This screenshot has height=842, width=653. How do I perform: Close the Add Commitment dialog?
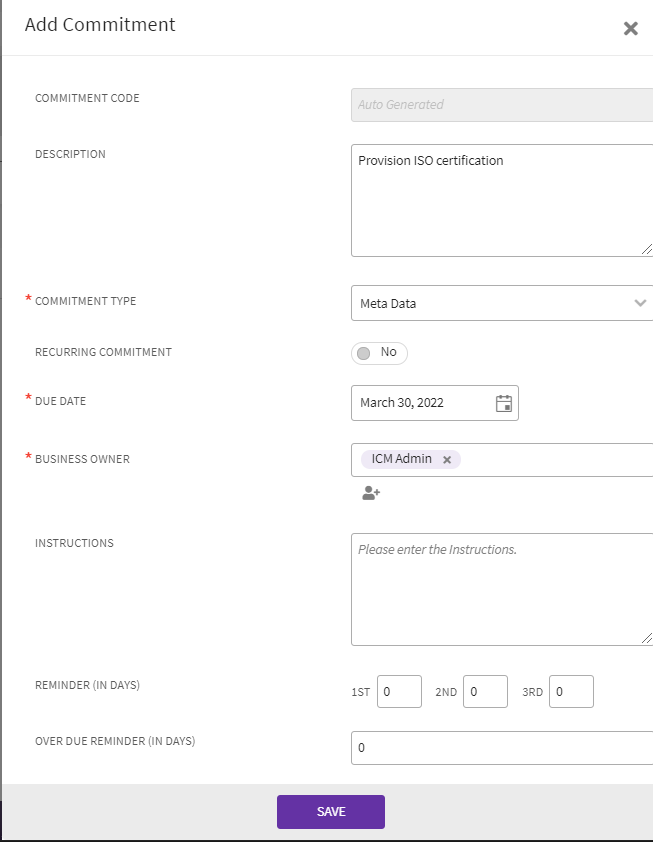[630, 28]
